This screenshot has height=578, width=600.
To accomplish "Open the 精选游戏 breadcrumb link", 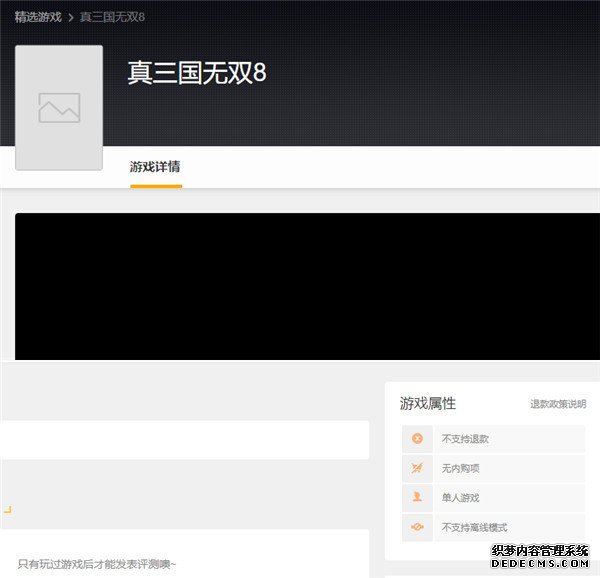I will 38,17.
